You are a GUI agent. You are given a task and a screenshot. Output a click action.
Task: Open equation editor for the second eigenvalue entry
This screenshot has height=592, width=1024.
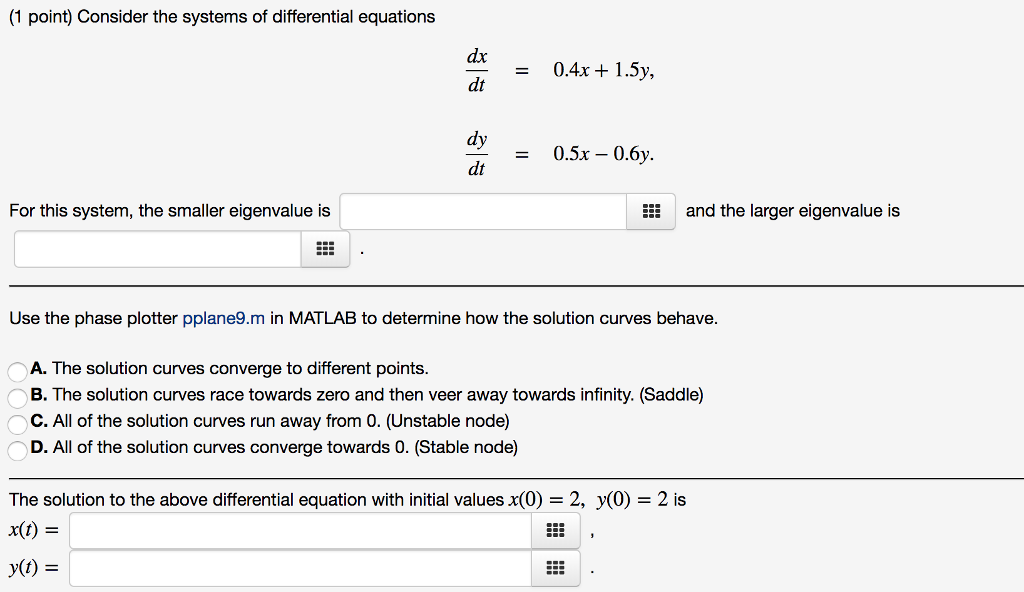[324, 249]
